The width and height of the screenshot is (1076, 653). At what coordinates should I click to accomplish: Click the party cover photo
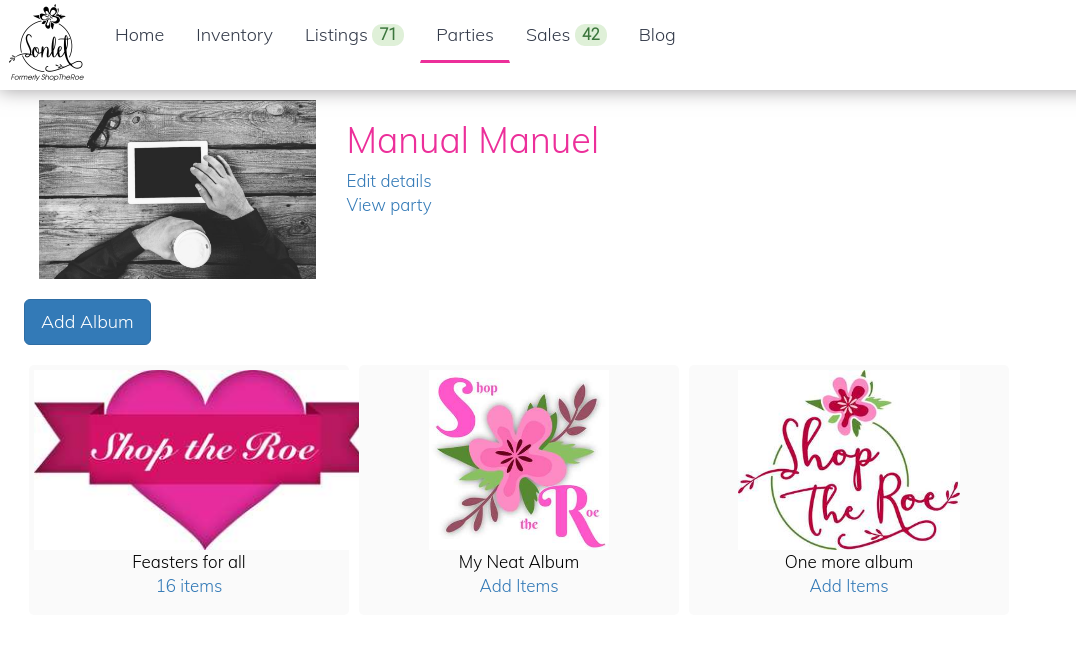click(x=177, y=189)
